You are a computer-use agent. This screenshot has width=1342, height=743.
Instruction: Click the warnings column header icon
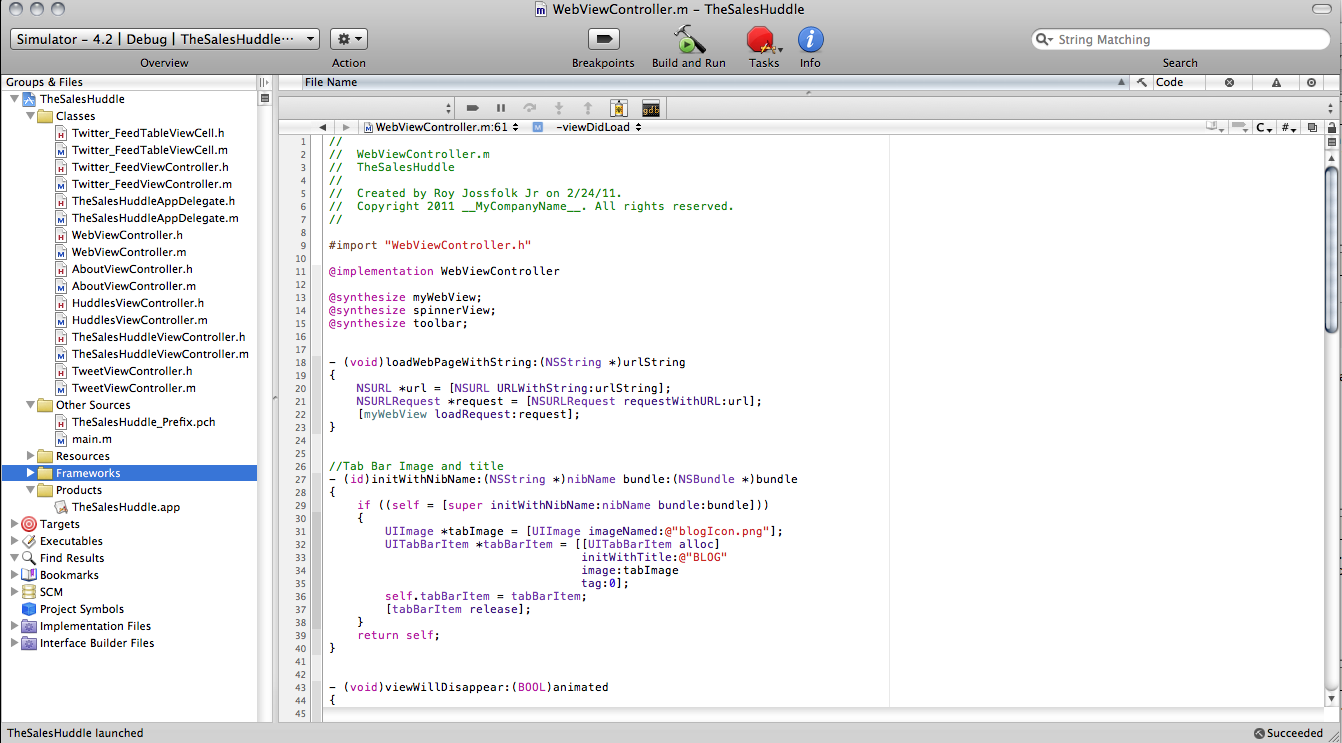1276,82
